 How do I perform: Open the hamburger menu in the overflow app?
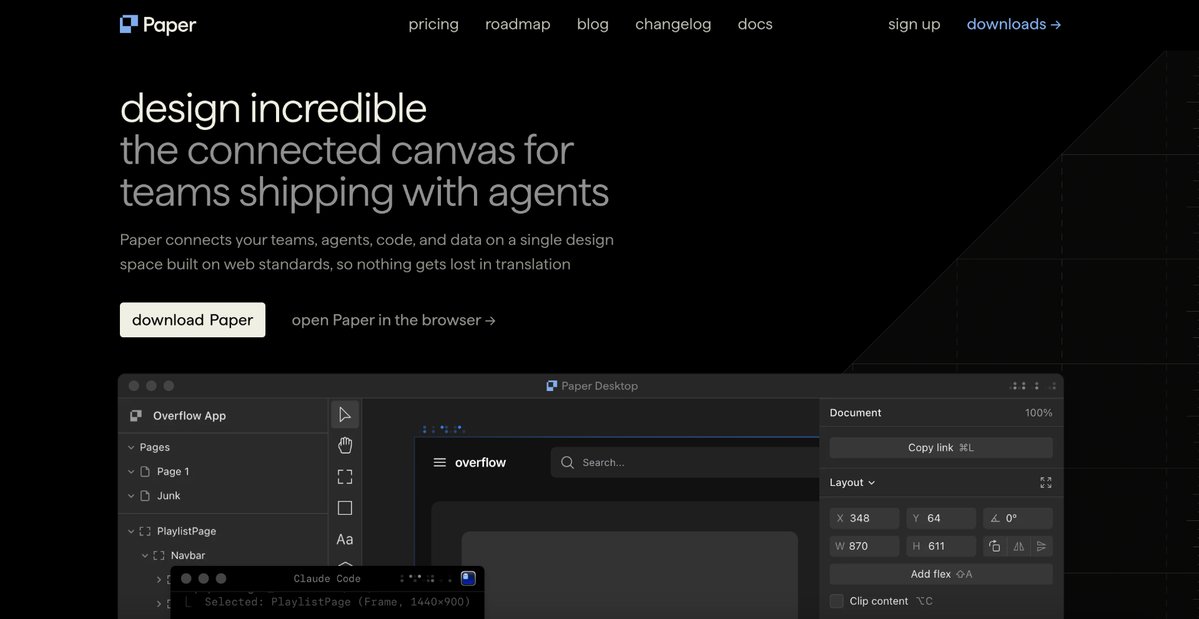(439, 462)
